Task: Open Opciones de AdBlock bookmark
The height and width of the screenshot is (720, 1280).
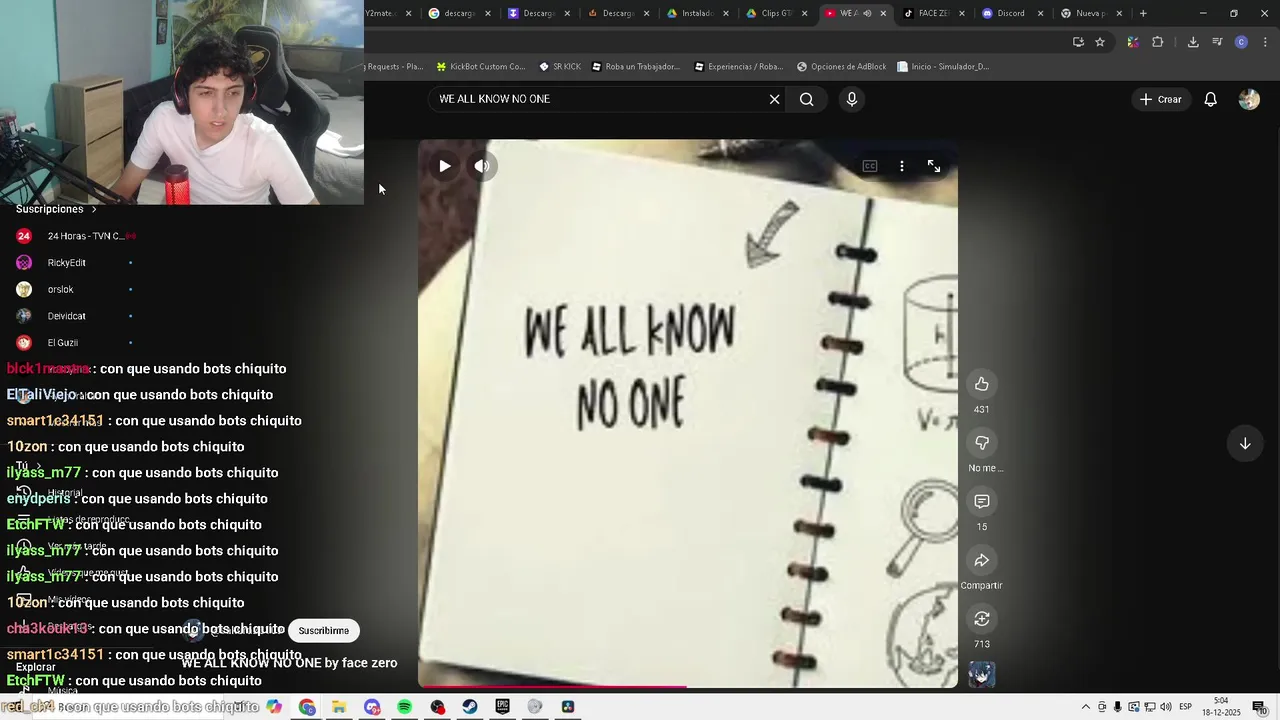Action: coord(842,67)
